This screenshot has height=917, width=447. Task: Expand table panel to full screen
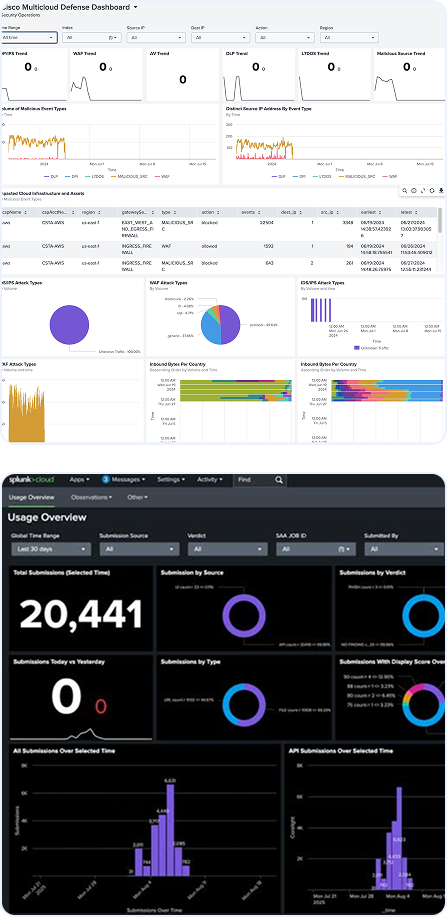(x=422, y=191)
